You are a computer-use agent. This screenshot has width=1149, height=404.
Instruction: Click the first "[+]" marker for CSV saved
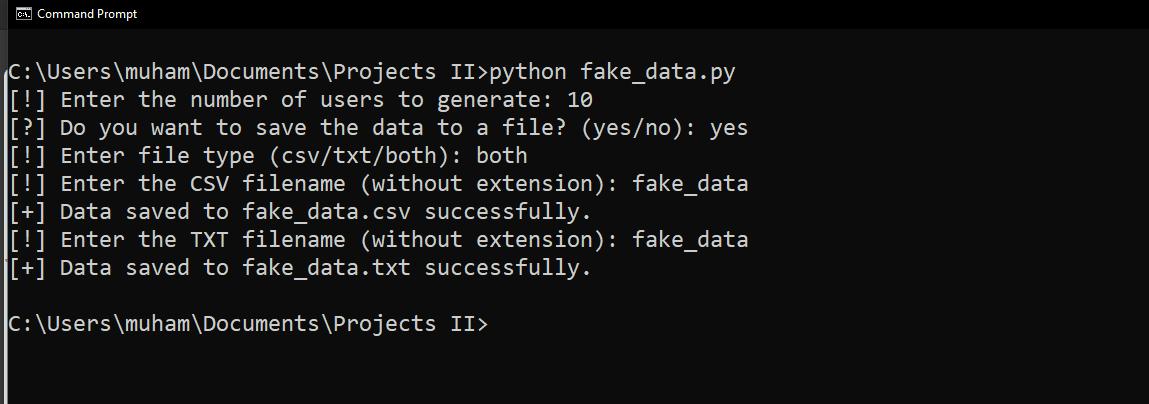[28, 212]
